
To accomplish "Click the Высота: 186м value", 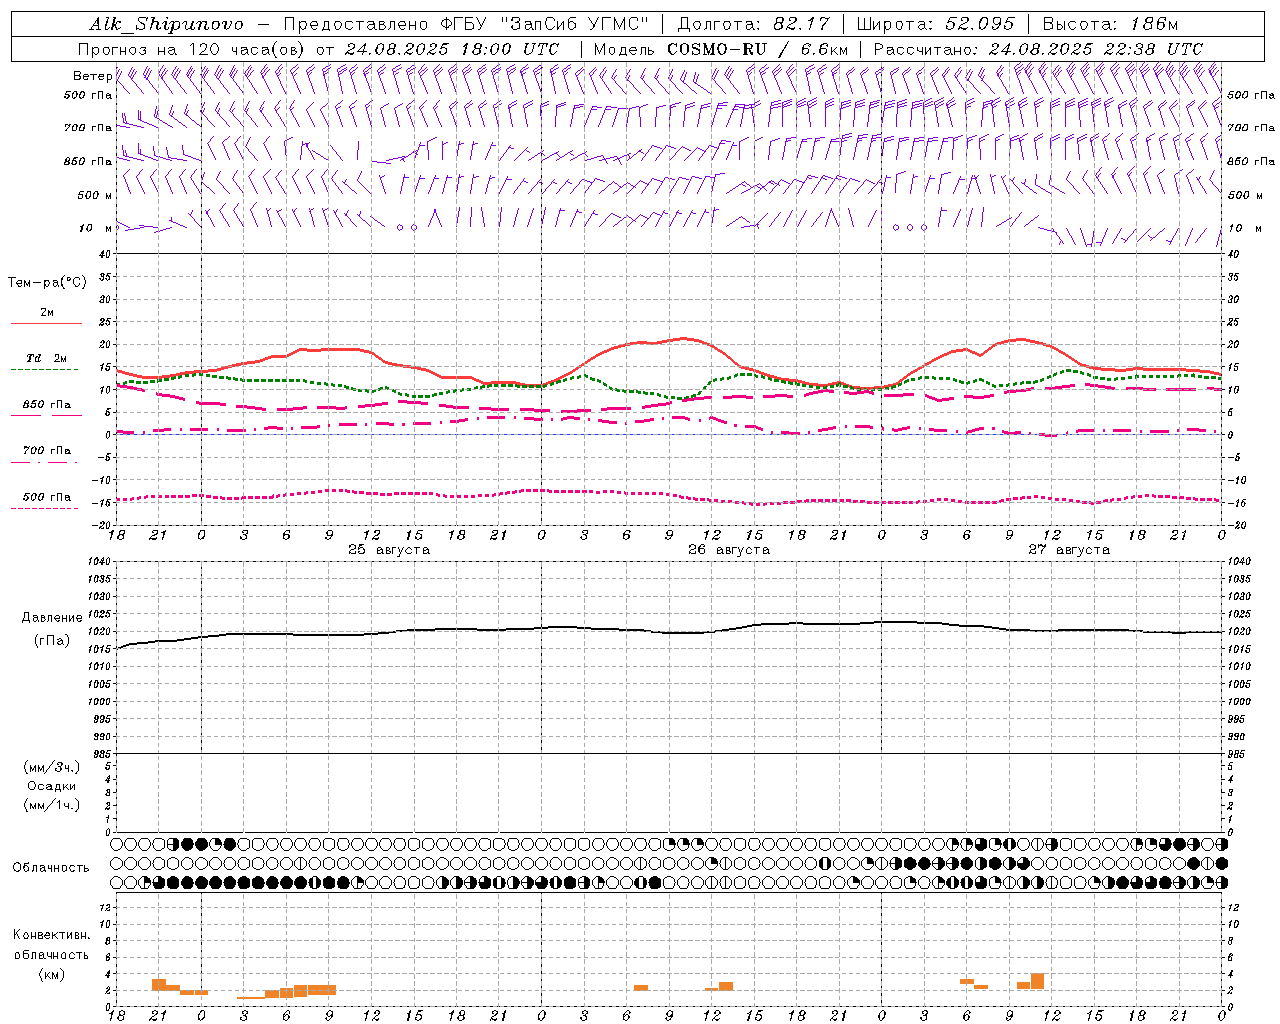I will [x=1110, y=24].
